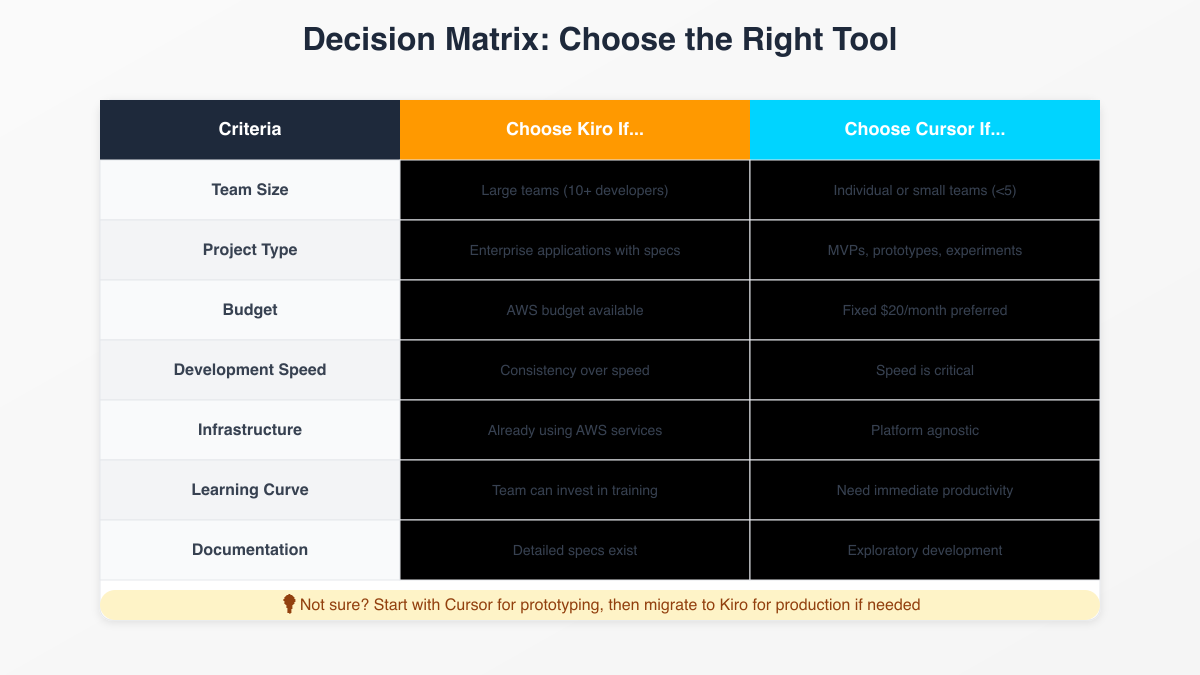The image size is (1200, 675).
Task: Click the lightbulb icon in the tip banner
Action: (289, 604)
